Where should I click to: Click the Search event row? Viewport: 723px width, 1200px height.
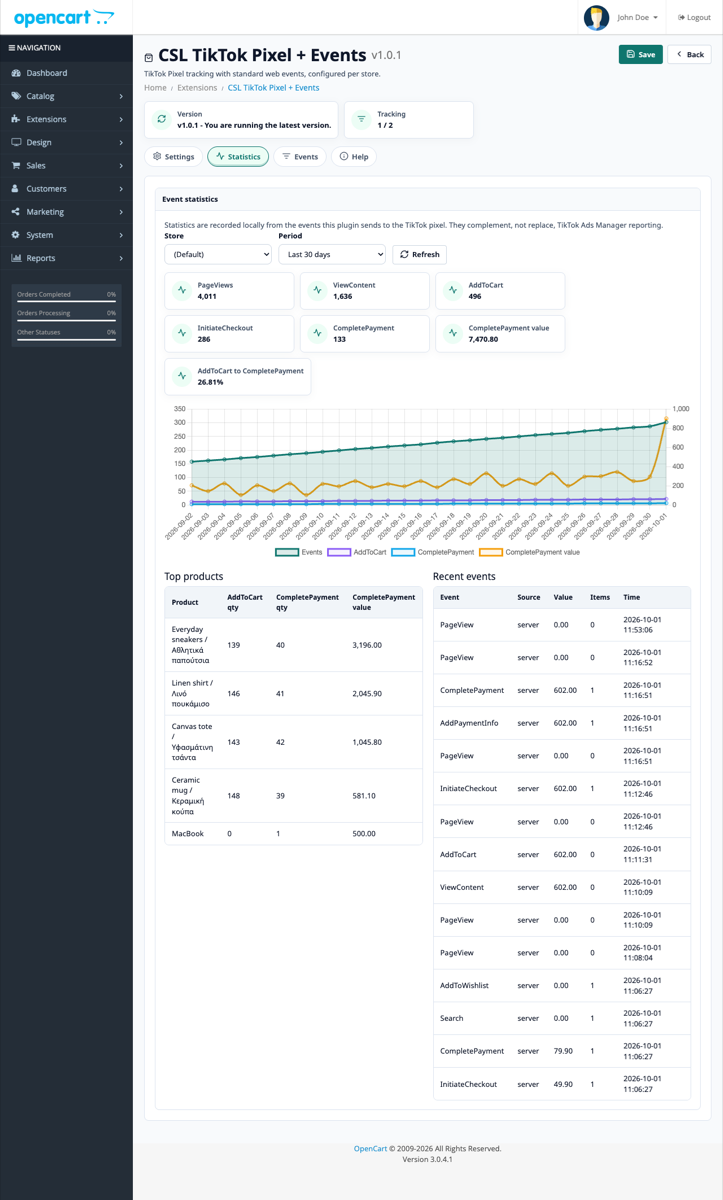561,1018
